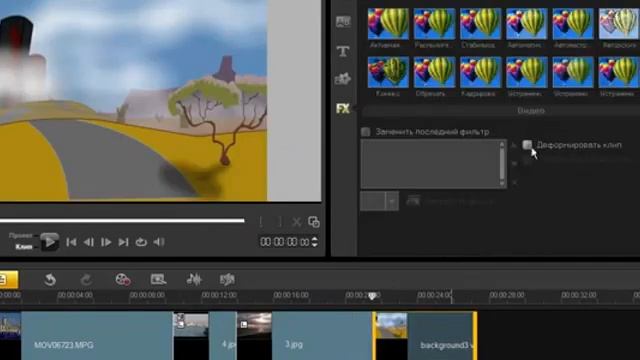Play the clip in preview
The width and height of the screenshot is (640, 360).
click(49, 242)
